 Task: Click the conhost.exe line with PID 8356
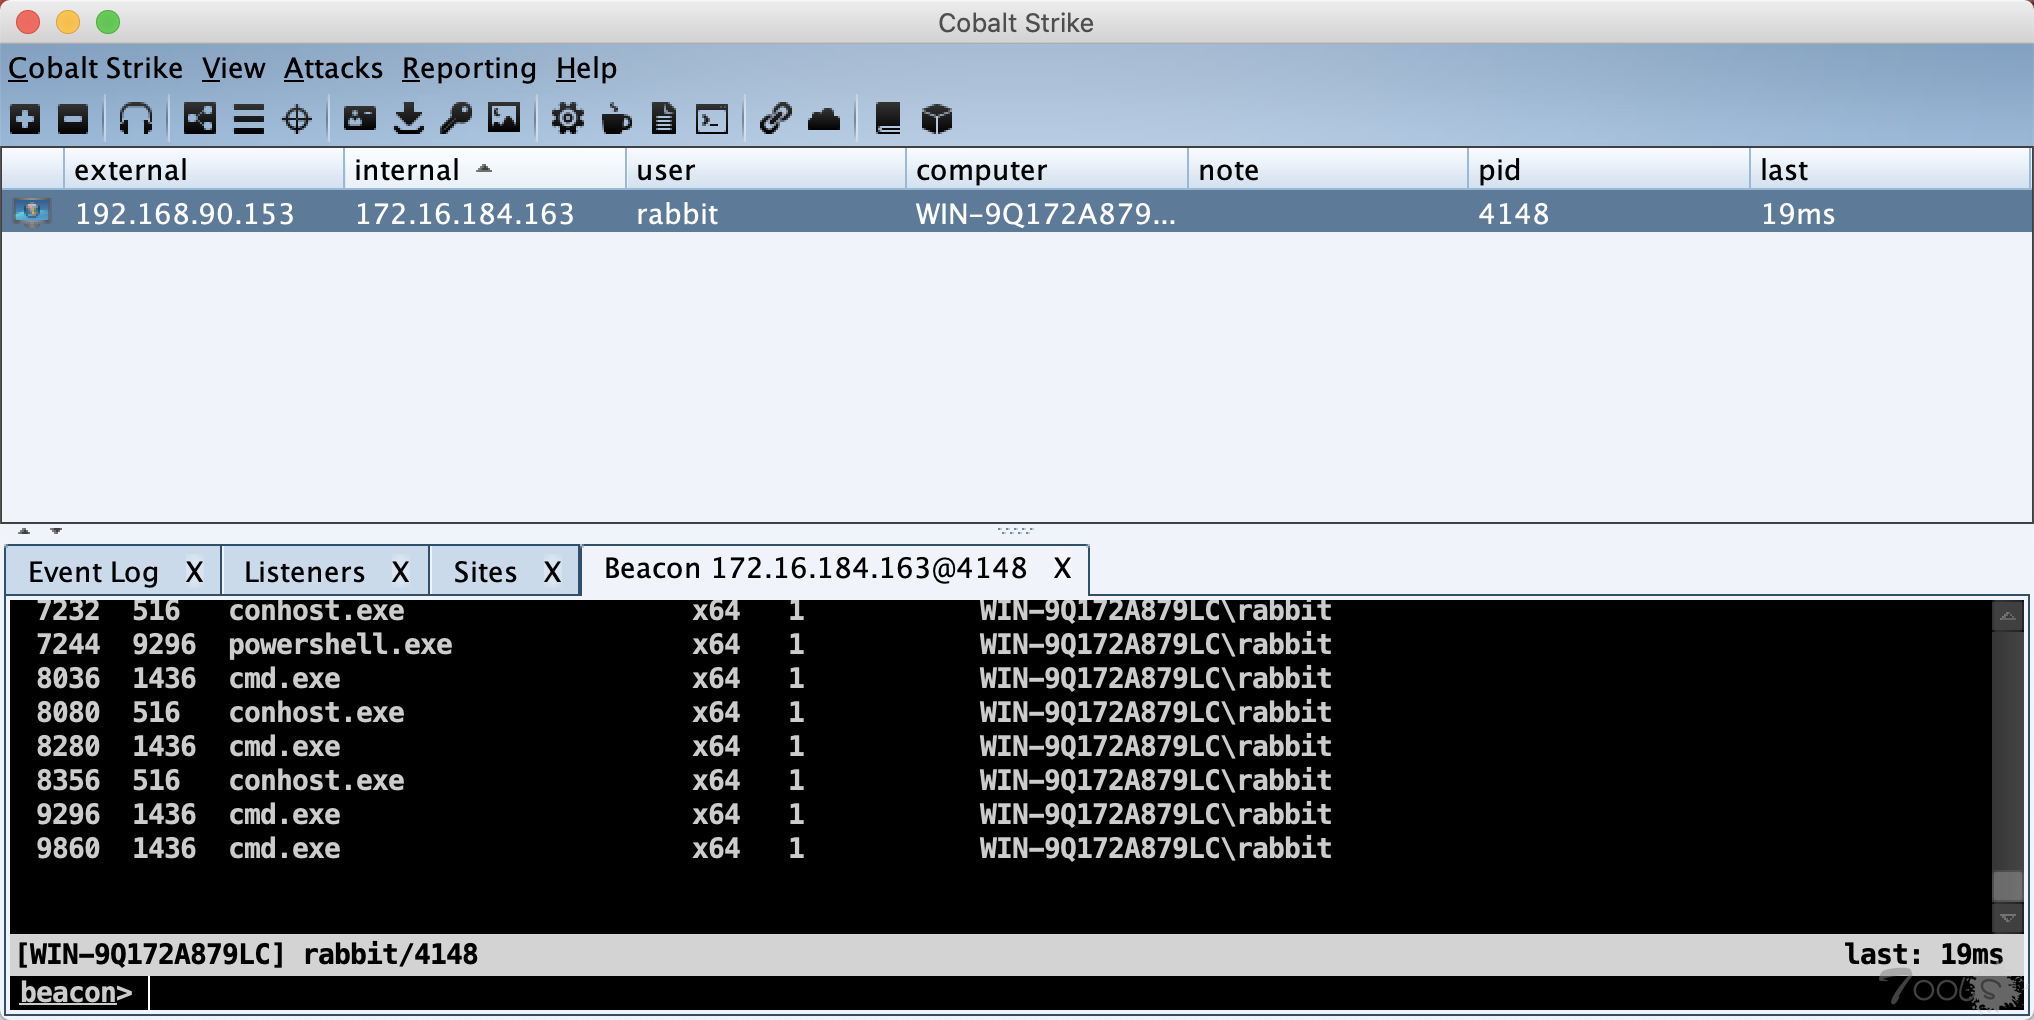click(x=684, y=781)
